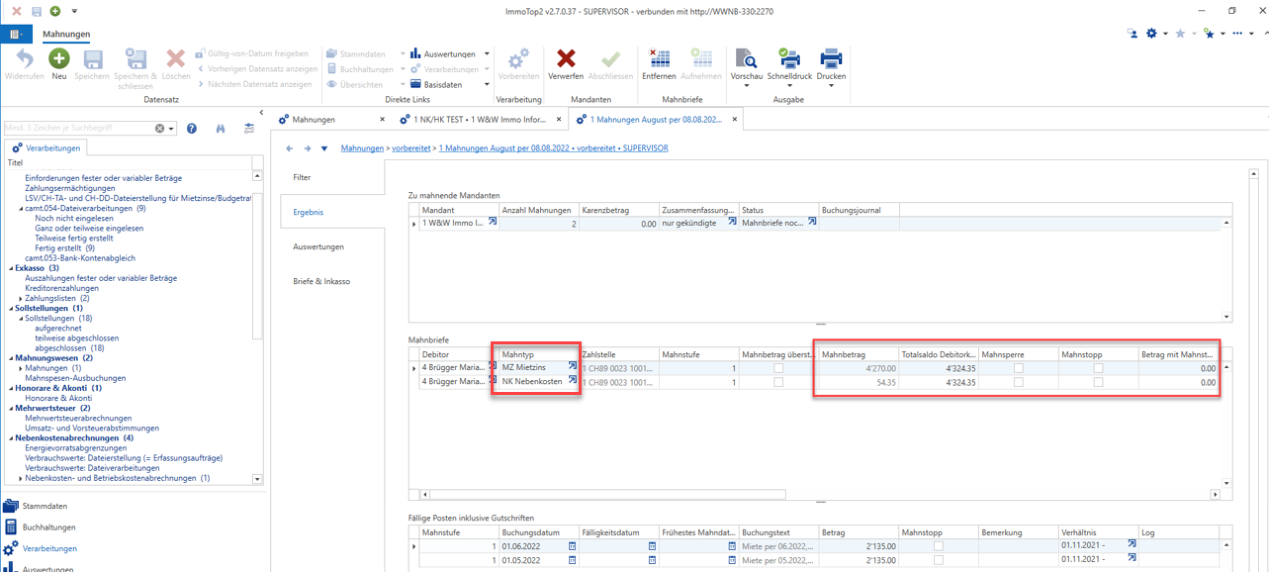1269x574 pixels.
Task: Toggle Mahnstopp checkbox for Miete per 06.2022
Action: click(939, 546)
